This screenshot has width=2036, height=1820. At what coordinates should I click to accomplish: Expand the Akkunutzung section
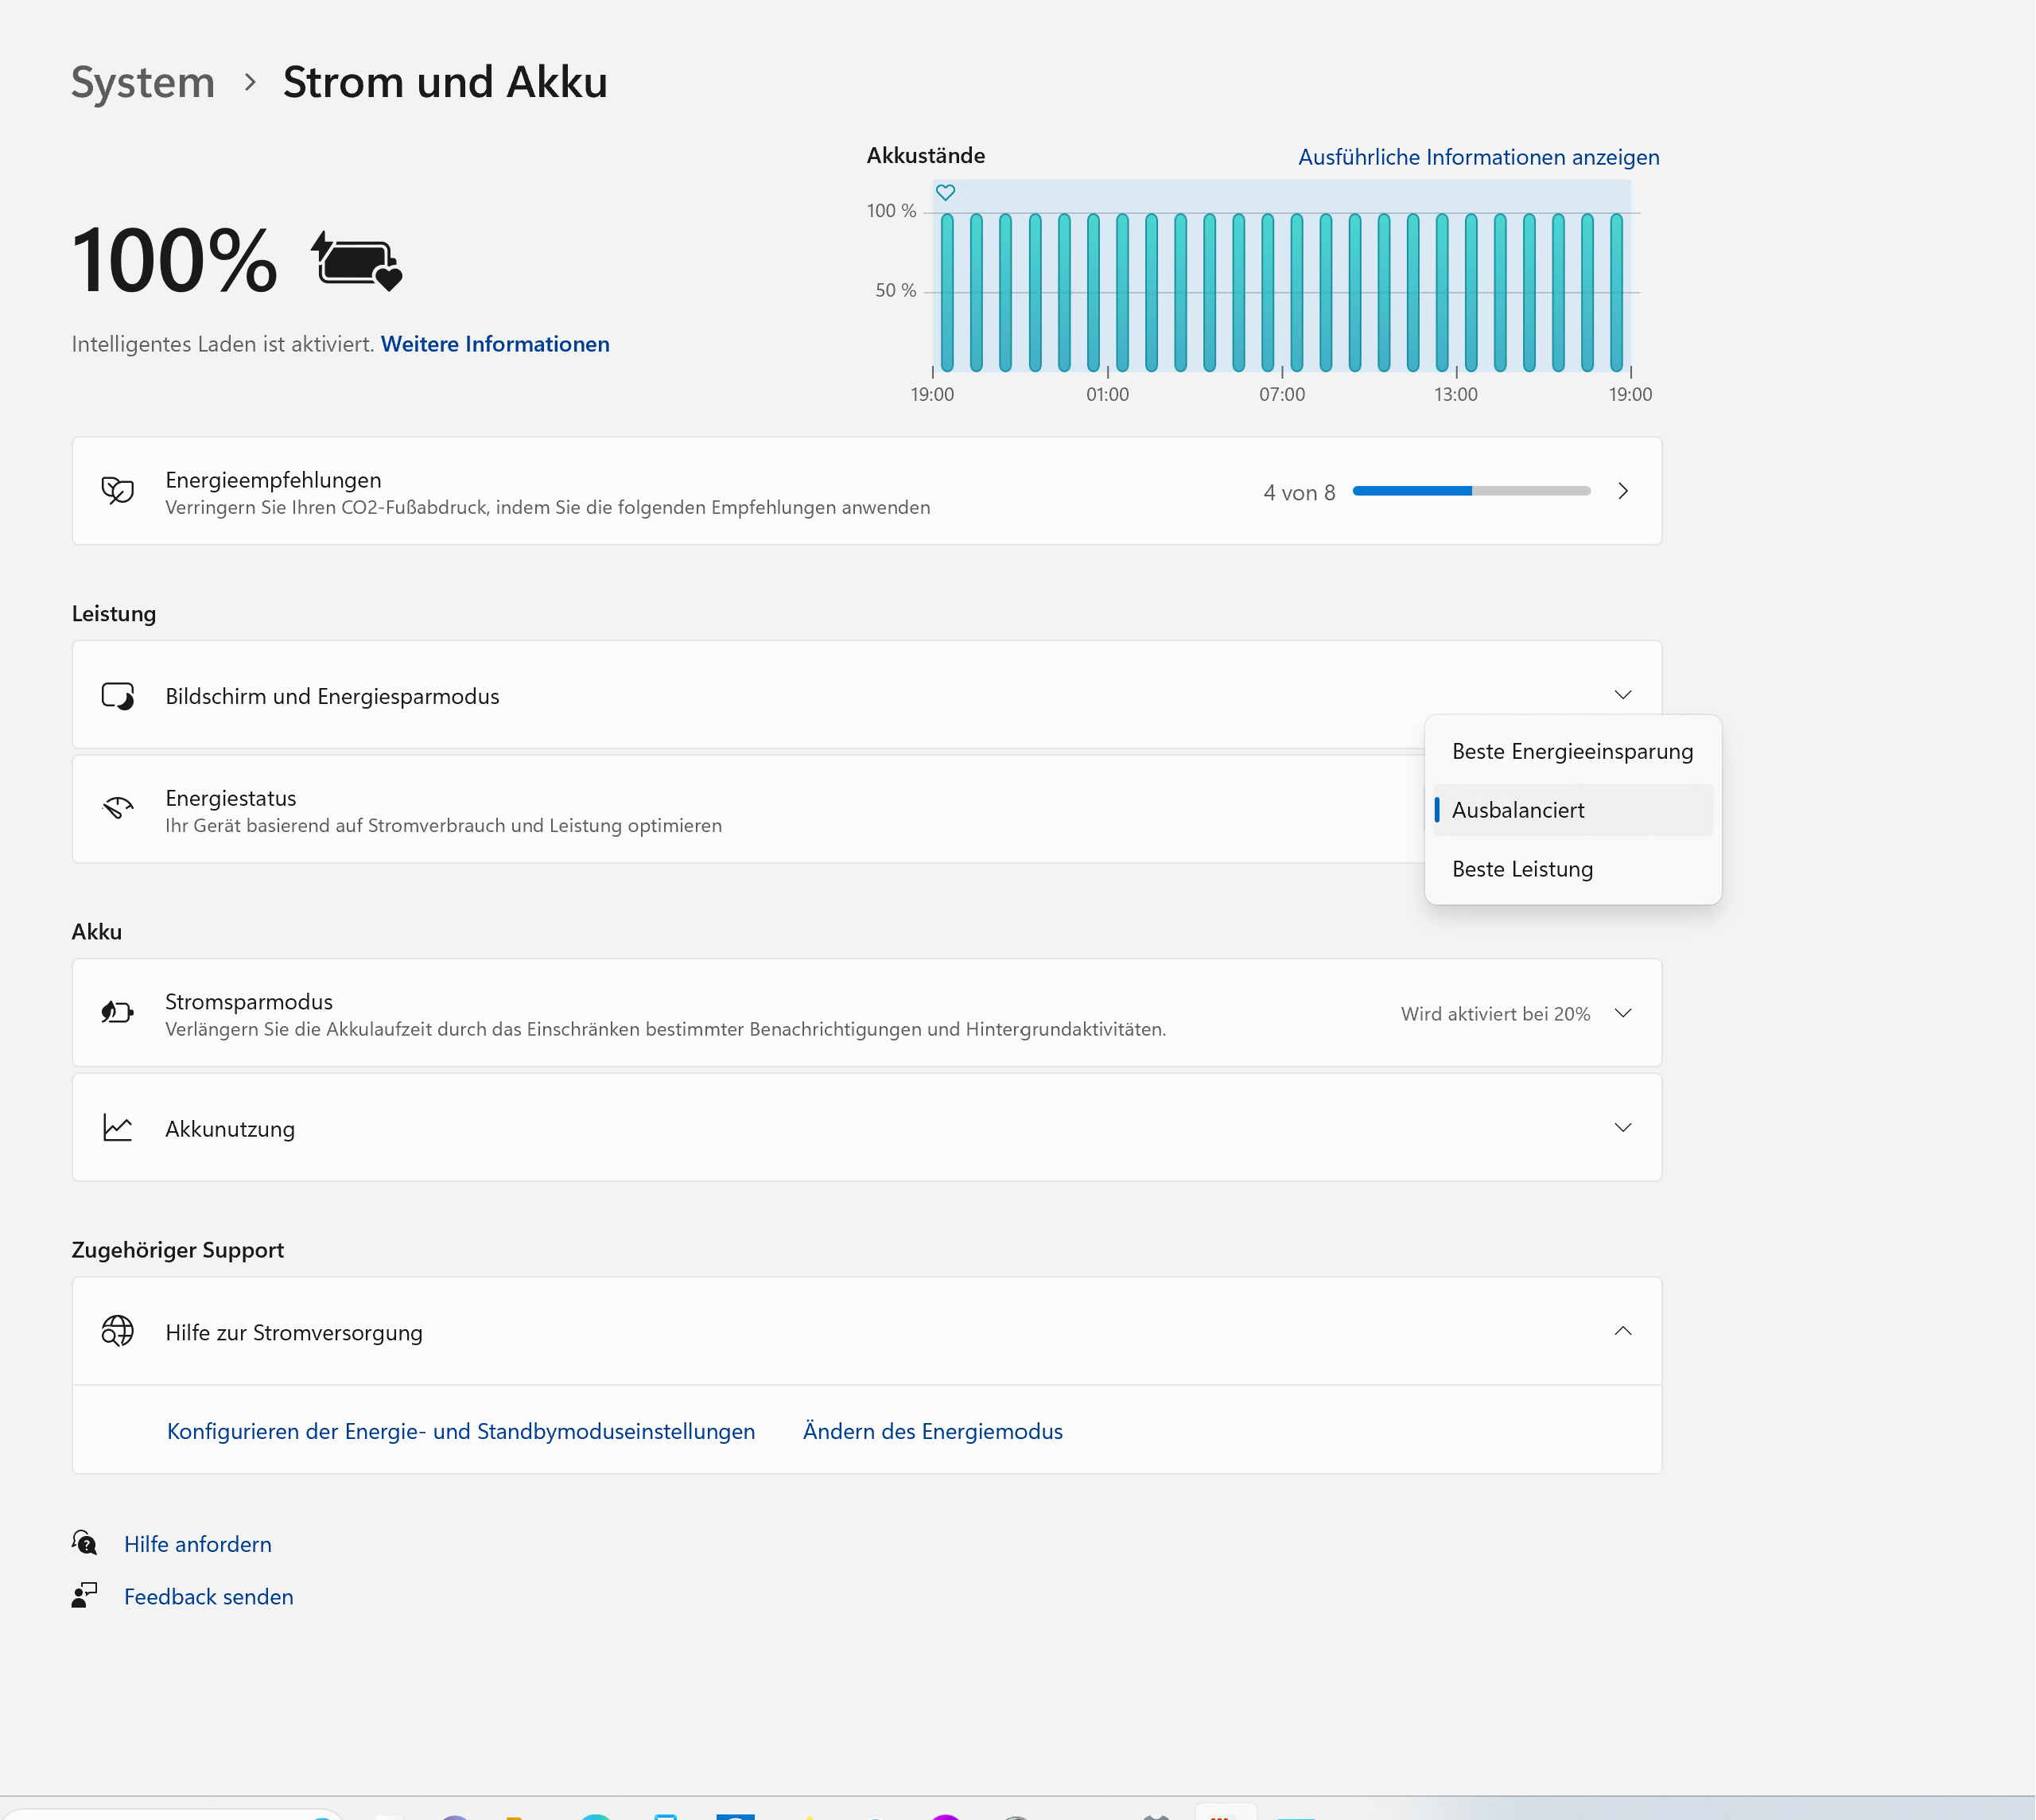(1622, 1128)
